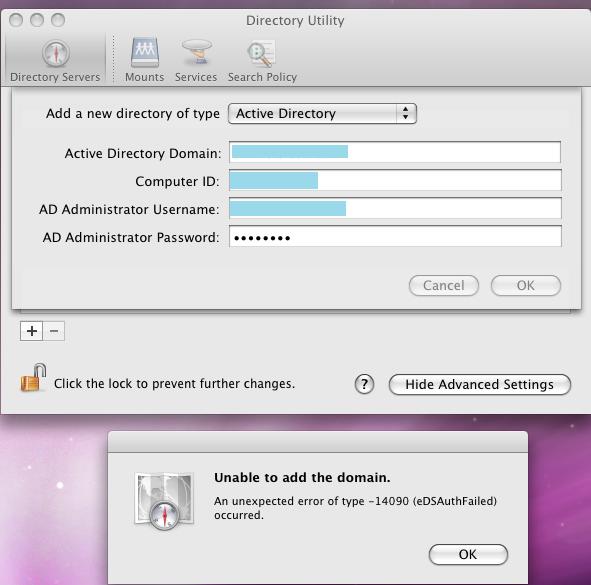Click OK in the add directory sheet

(x=526, y=285)
